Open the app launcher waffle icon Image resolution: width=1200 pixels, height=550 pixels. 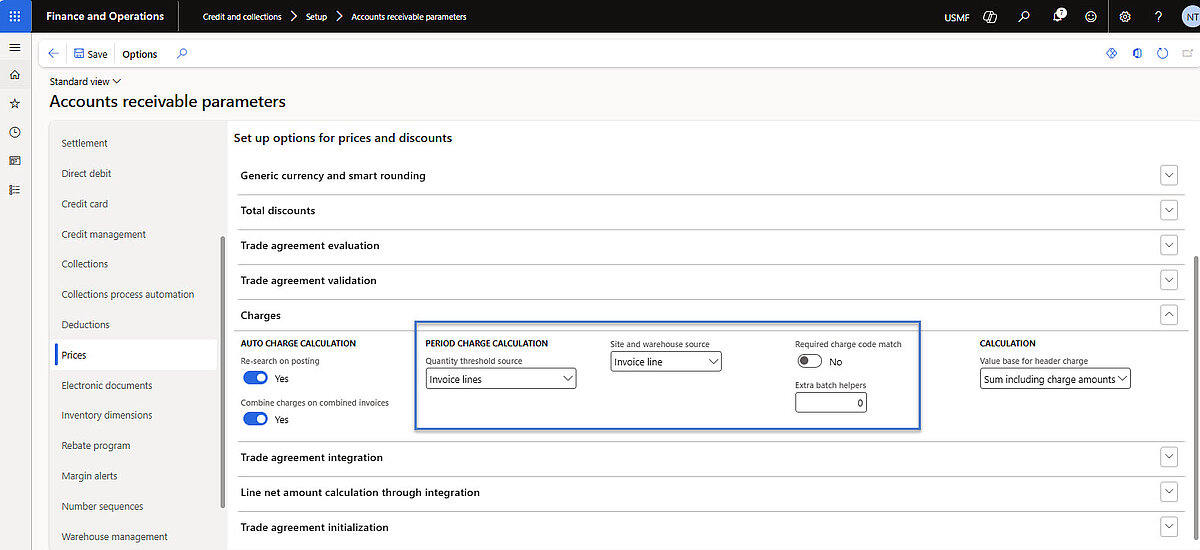(14, 16)
